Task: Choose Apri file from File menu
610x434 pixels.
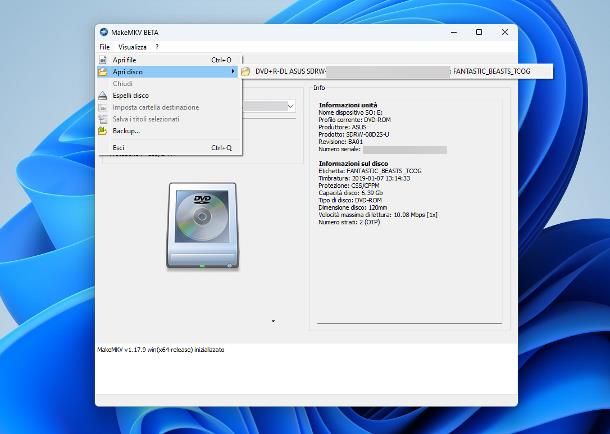Action: [169, 60]
